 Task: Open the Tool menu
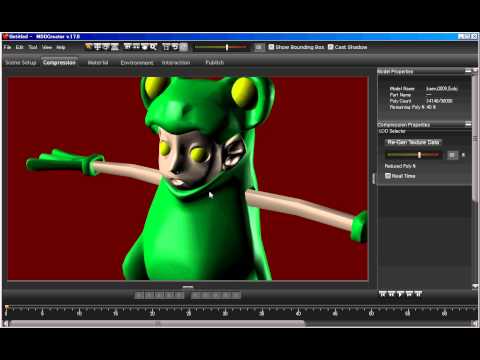coord(33,47)
